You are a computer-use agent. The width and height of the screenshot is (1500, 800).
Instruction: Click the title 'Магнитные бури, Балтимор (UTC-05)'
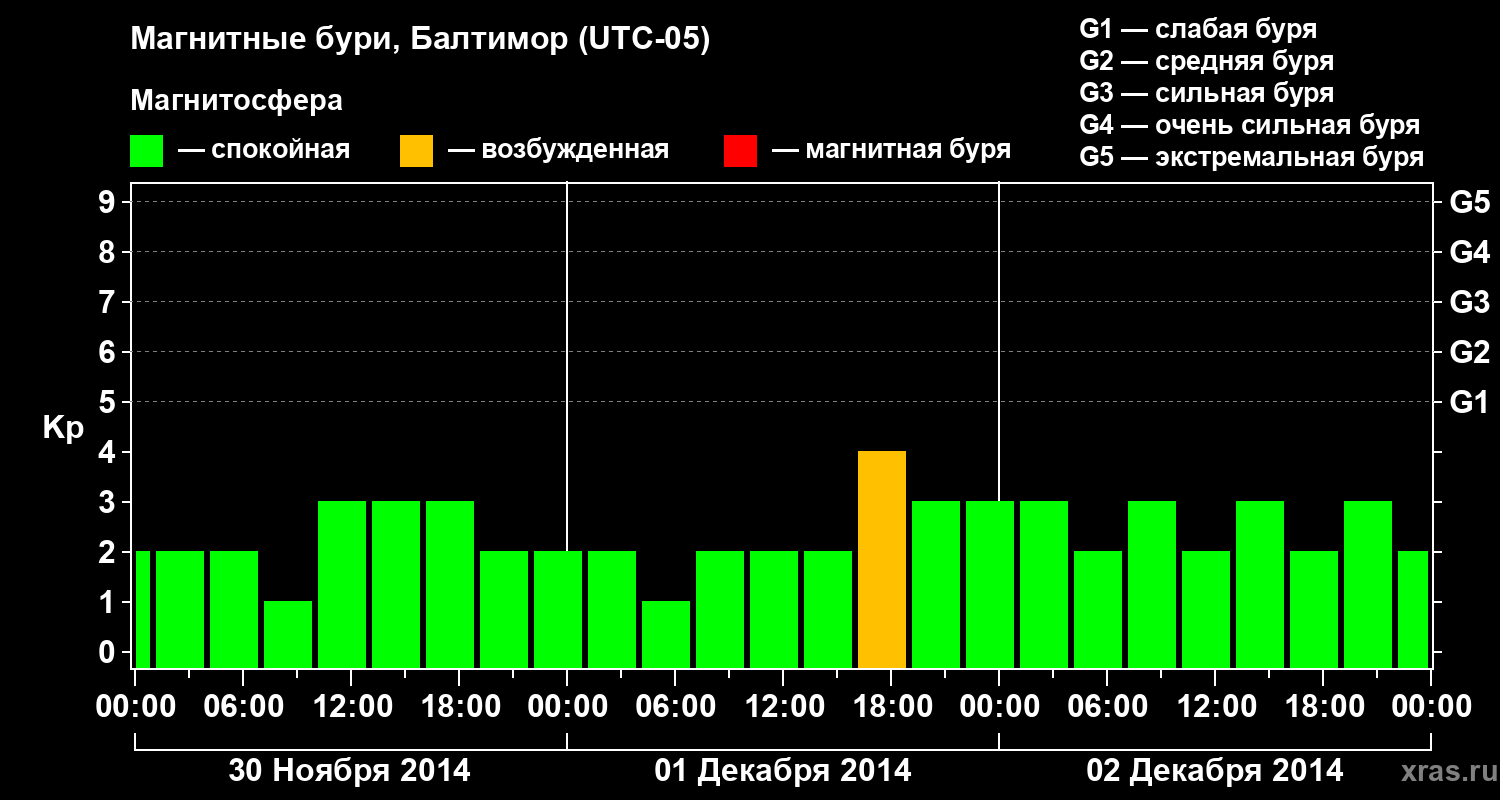click(x=420, y=41)
